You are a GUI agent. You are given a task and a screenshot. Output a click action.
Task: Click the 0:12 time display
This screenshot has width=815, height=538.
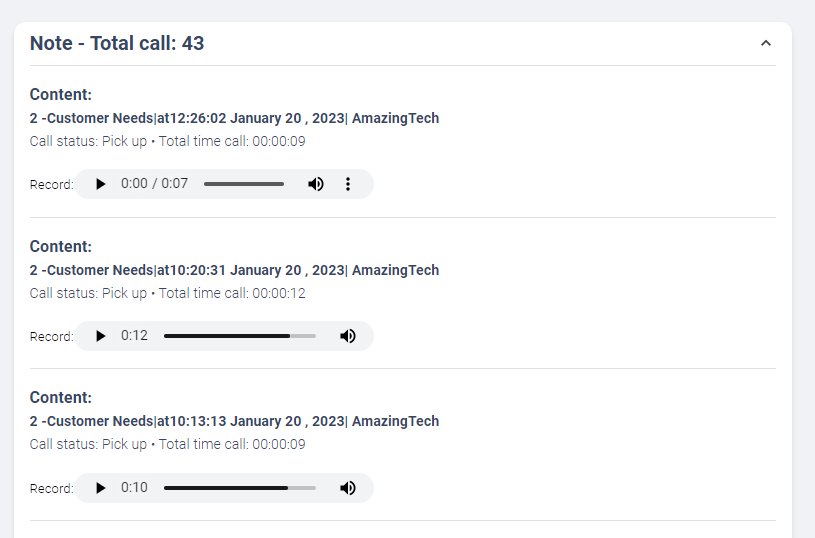134,336
